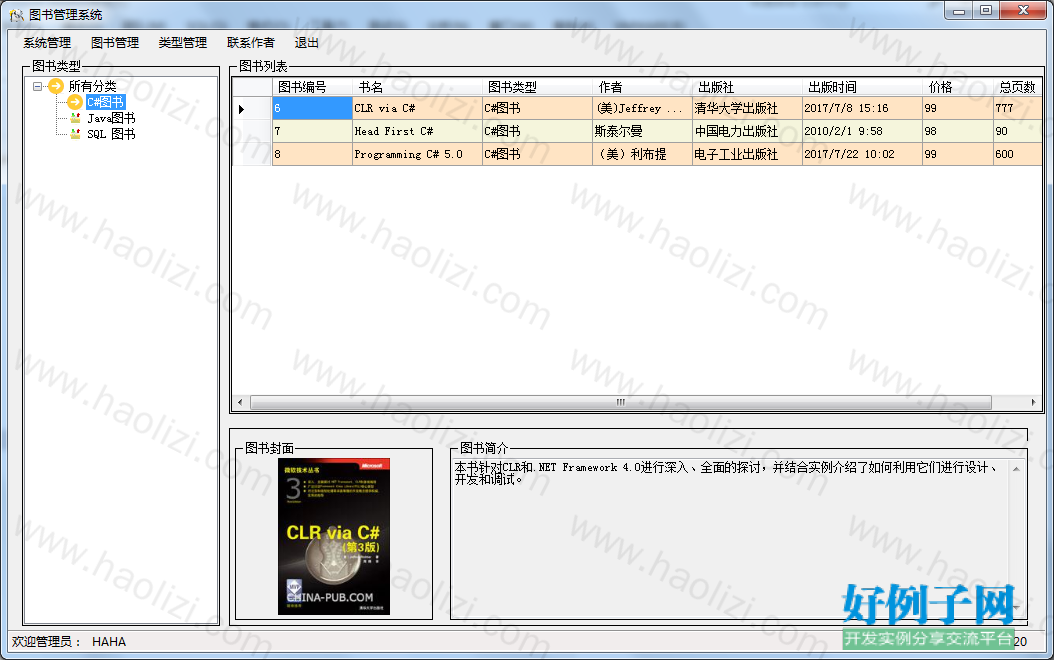Viewport: 1054px width, 660px height.
Task: Click the CLR via C# title cell
Action: pos(417,108)
